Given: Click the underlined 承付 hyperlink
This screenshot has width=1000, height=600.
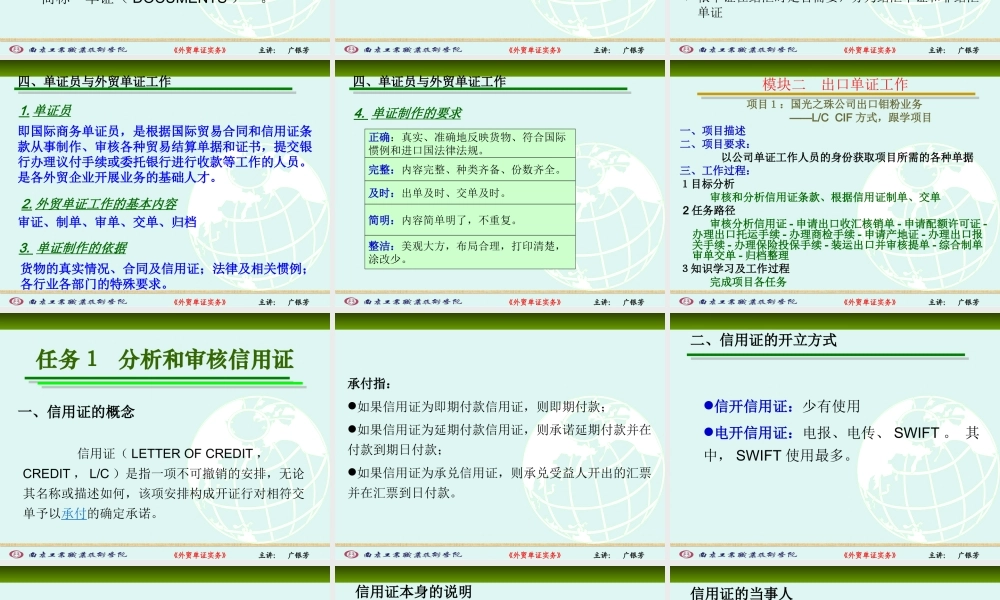Looking at the screenshot, I should pos(73,513).
